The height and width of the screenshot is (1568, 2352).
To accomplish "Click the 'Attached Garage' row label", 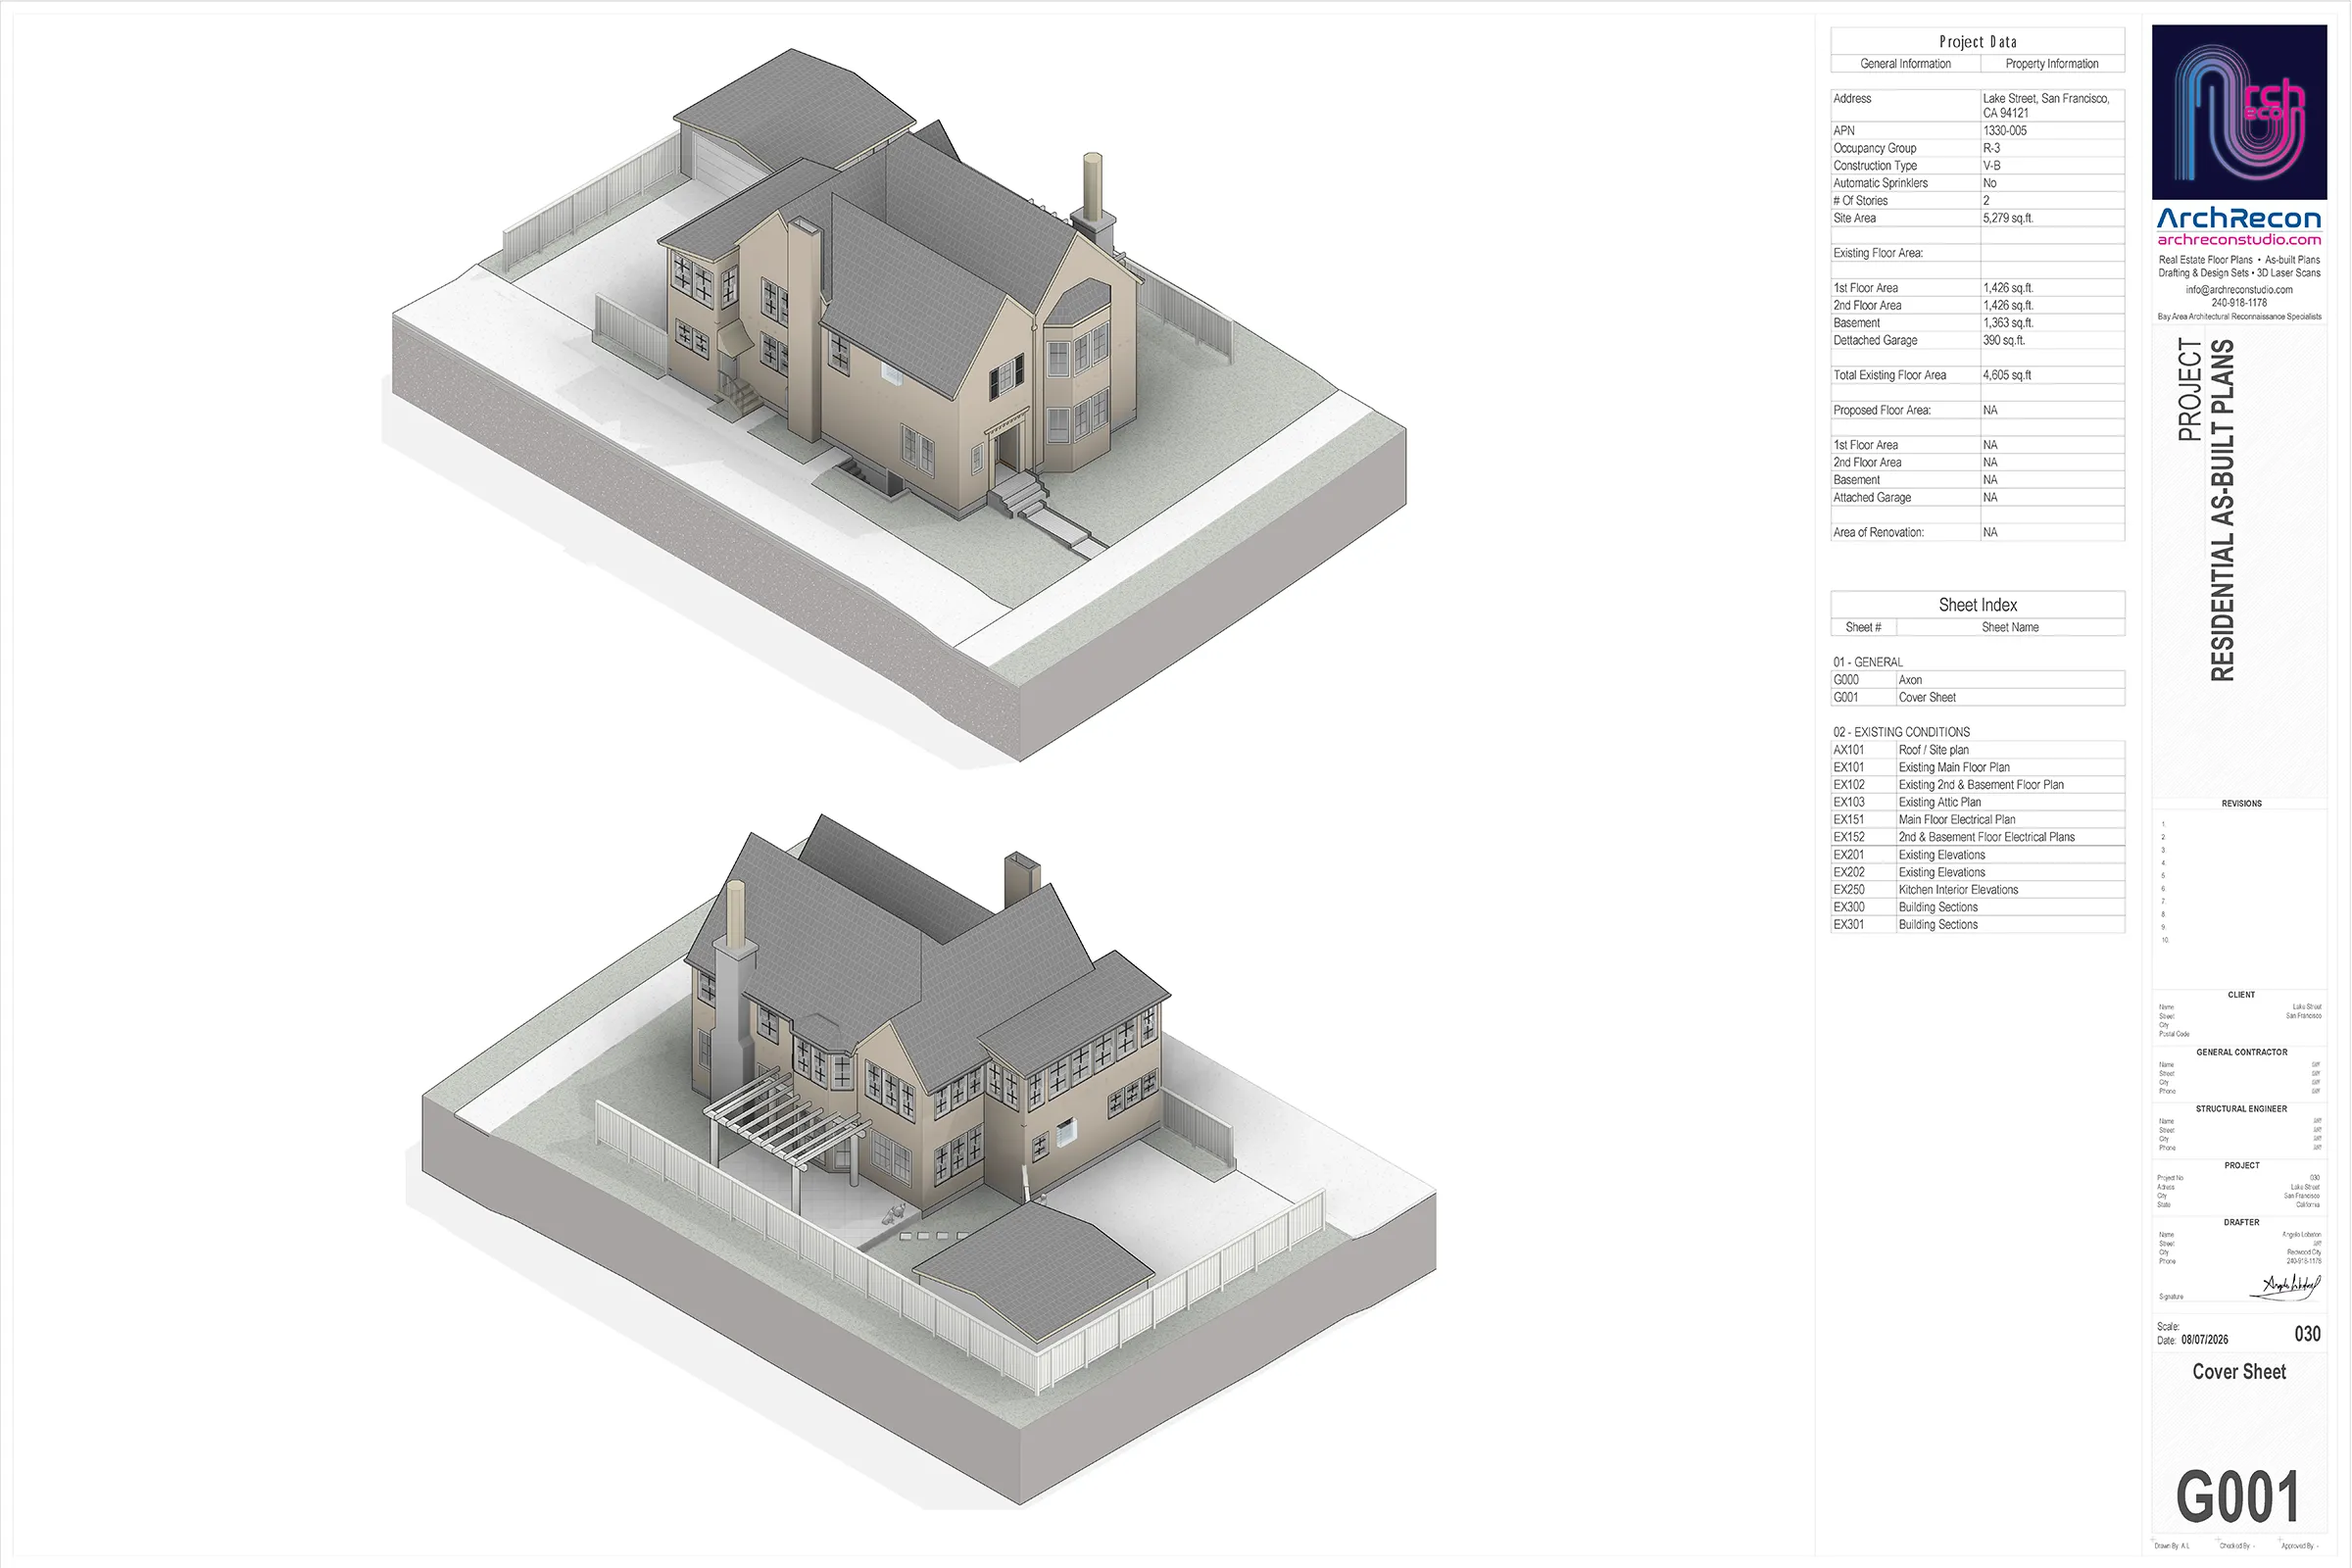I will (1872, 498).
